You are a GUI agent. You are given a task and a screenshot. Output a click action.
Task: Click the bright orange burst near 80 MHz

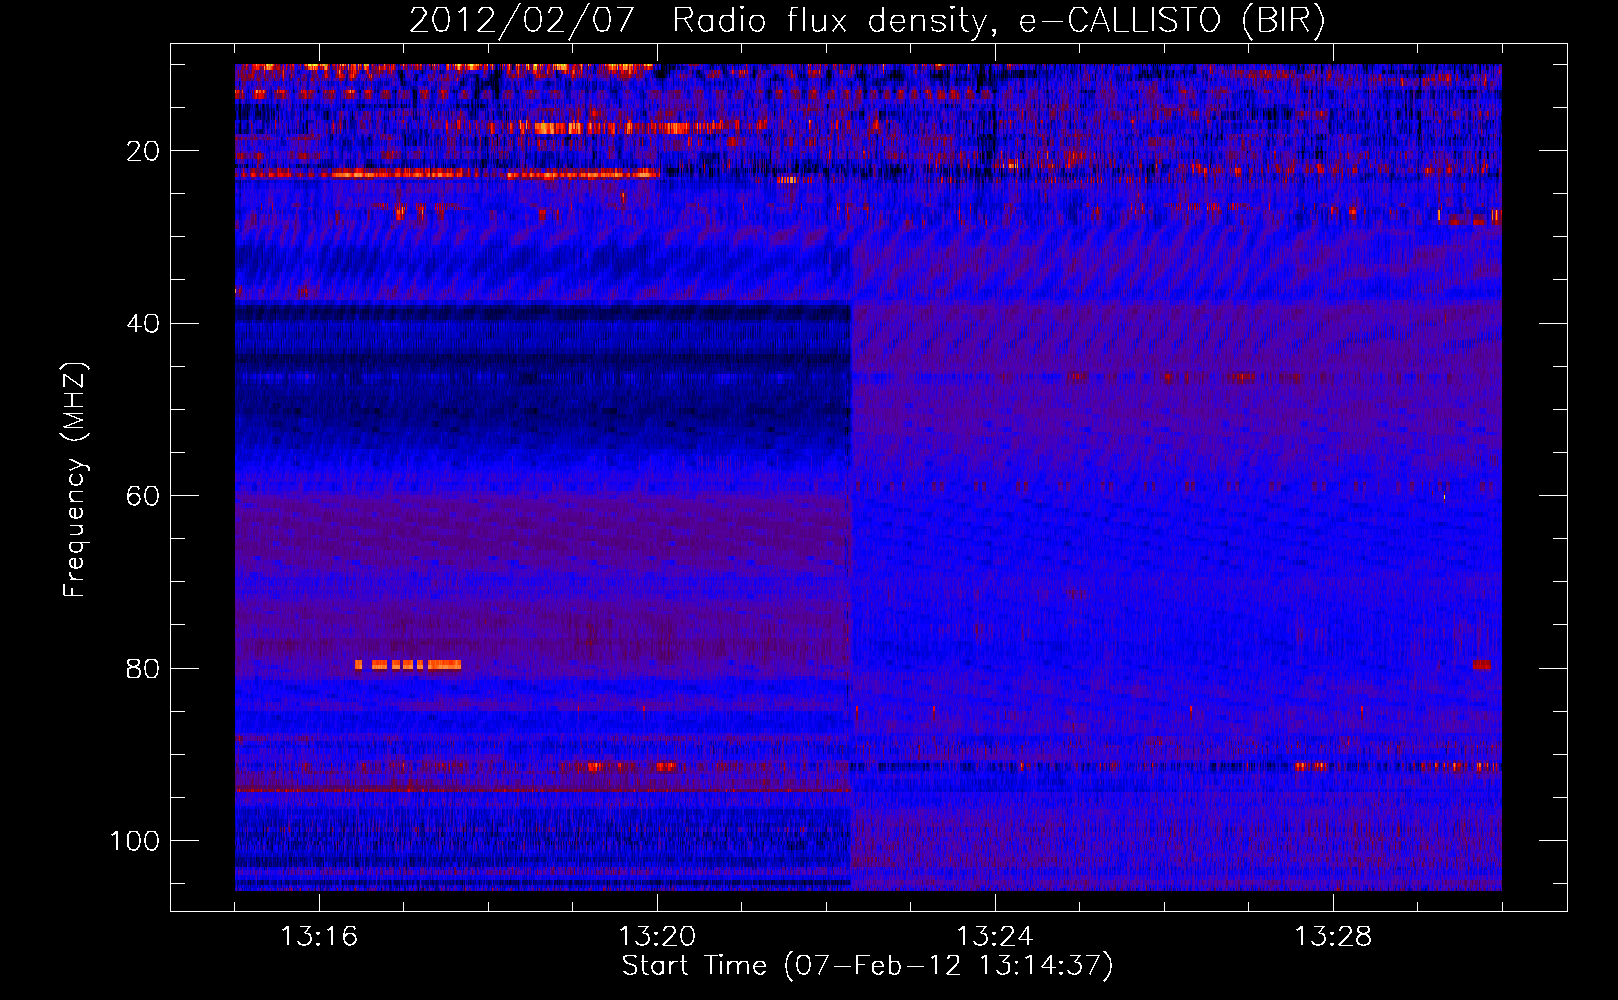(408, 664)
